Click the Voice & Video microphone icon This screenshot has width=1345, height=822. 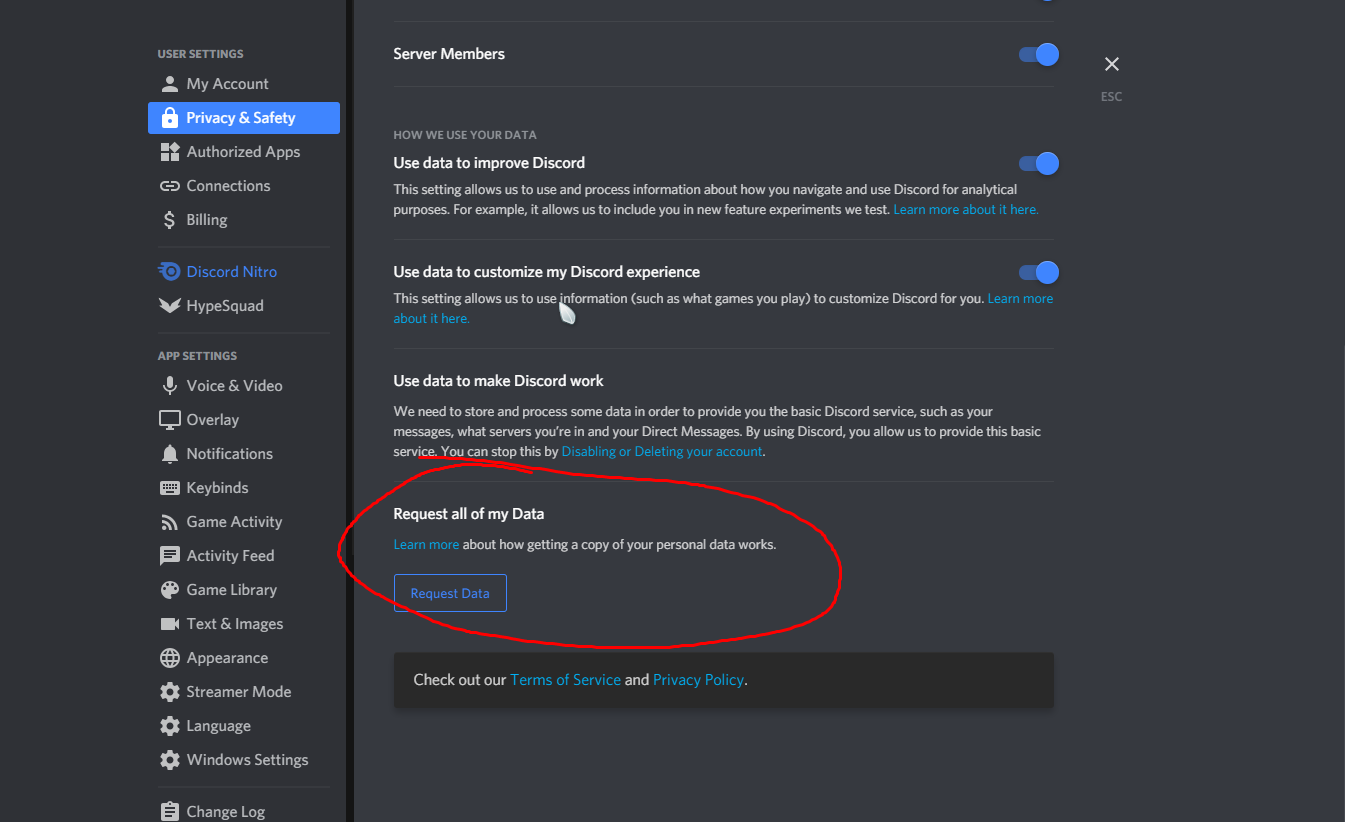(170, 386)
